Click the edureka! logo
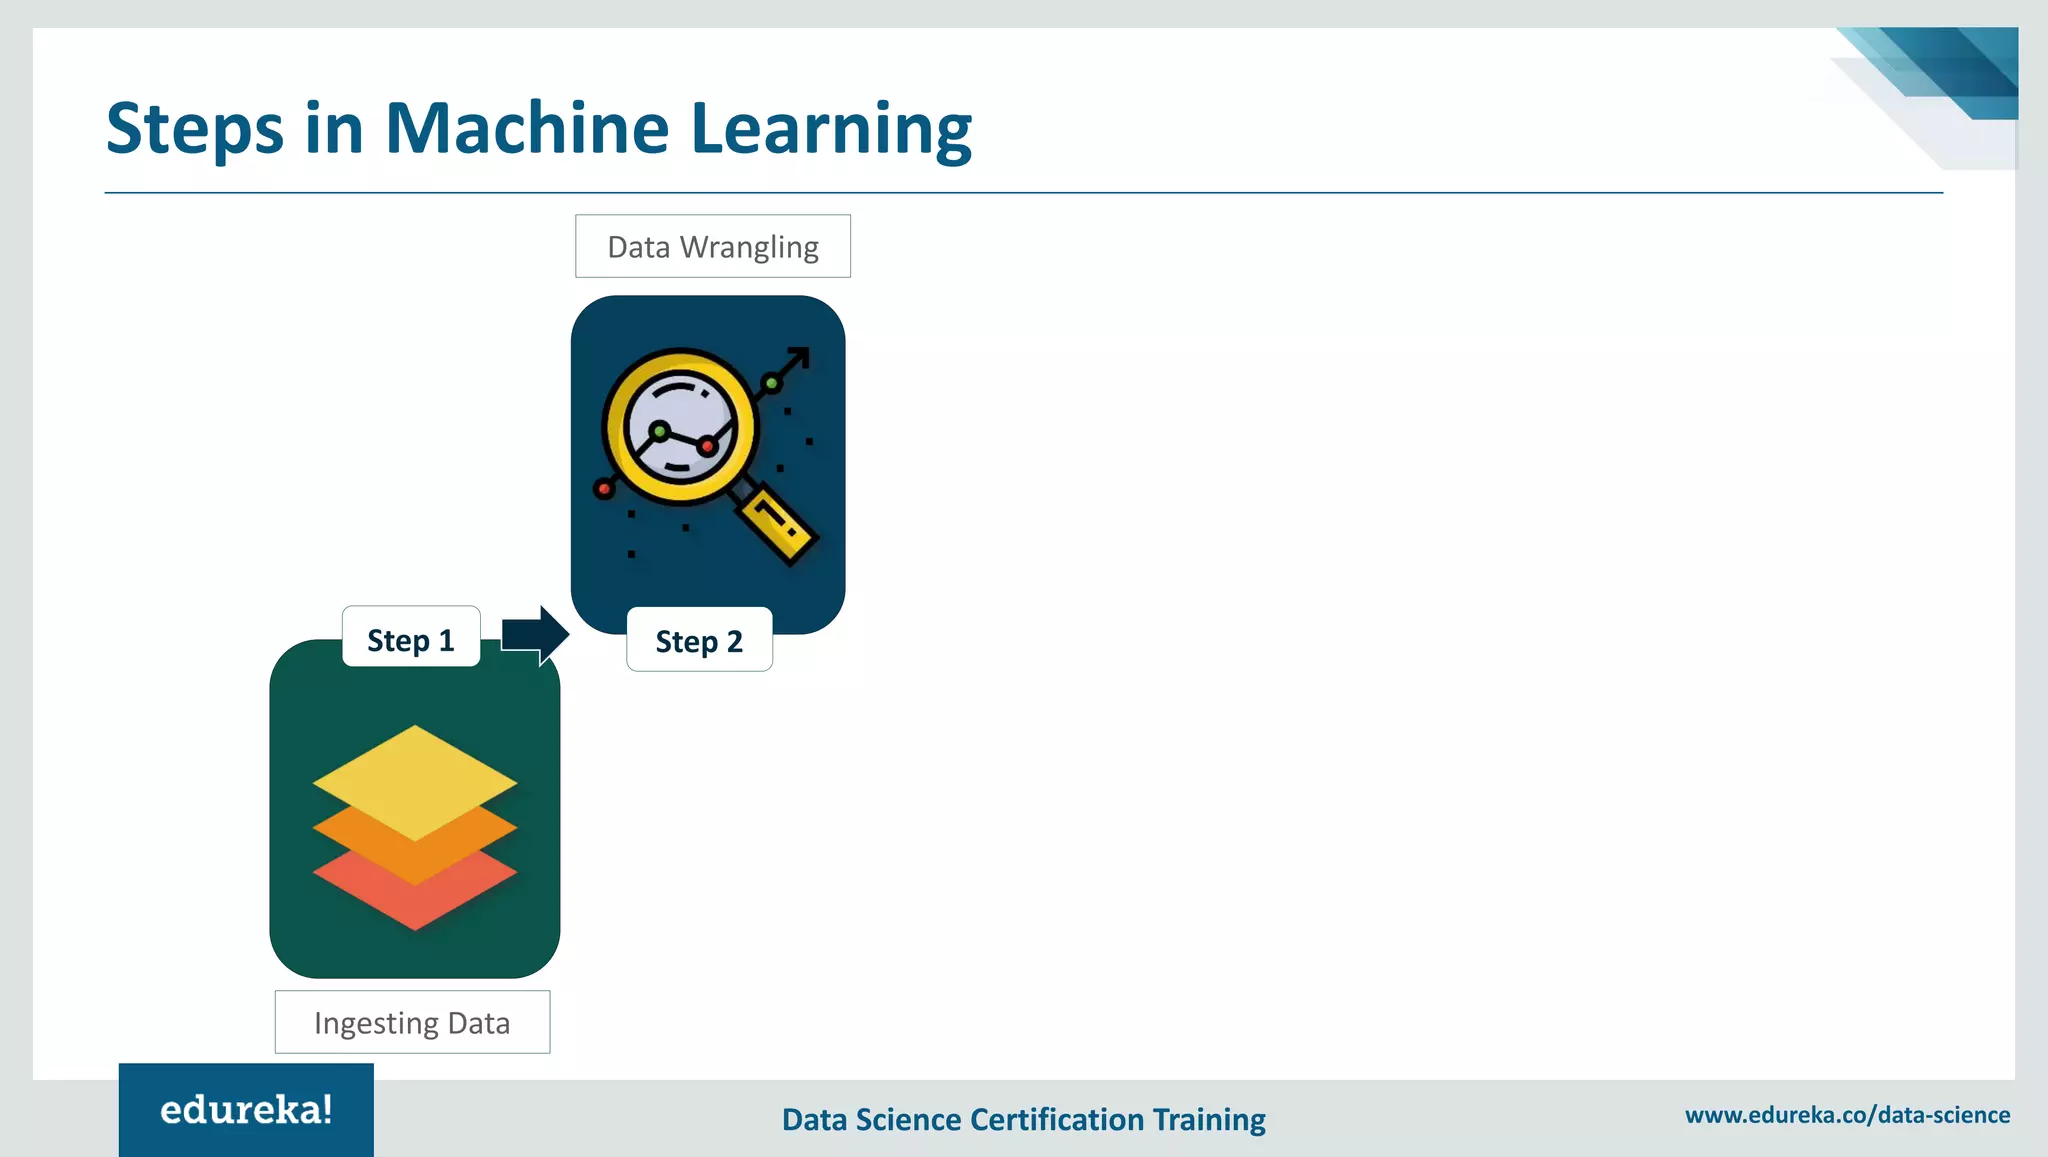The width and height of the screenshot is (2048, 1157). coord(246,1110)
